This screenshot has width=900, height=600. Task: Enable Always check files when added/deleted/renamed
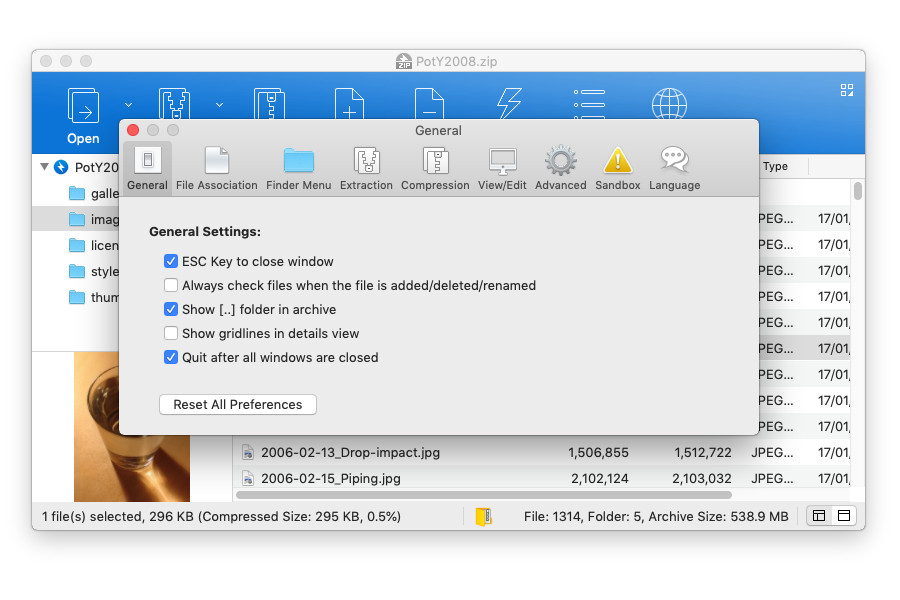pyautogui.click(x=171, y=286)
